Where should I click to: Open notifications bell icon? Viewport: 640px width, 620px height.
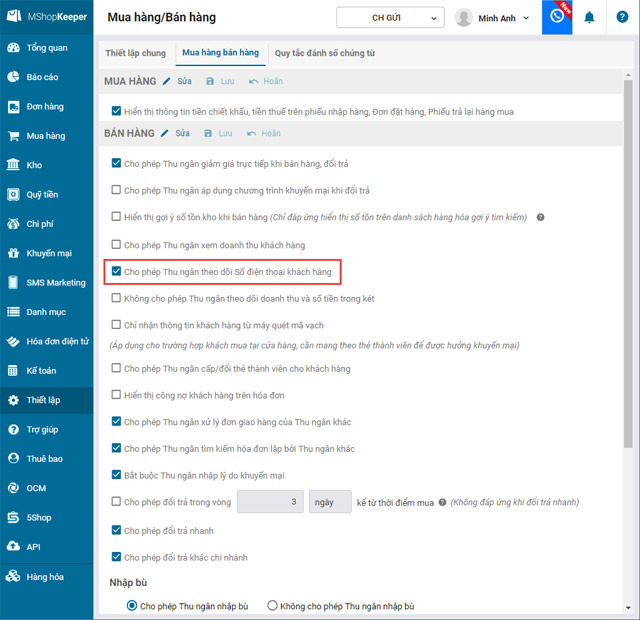589,18
